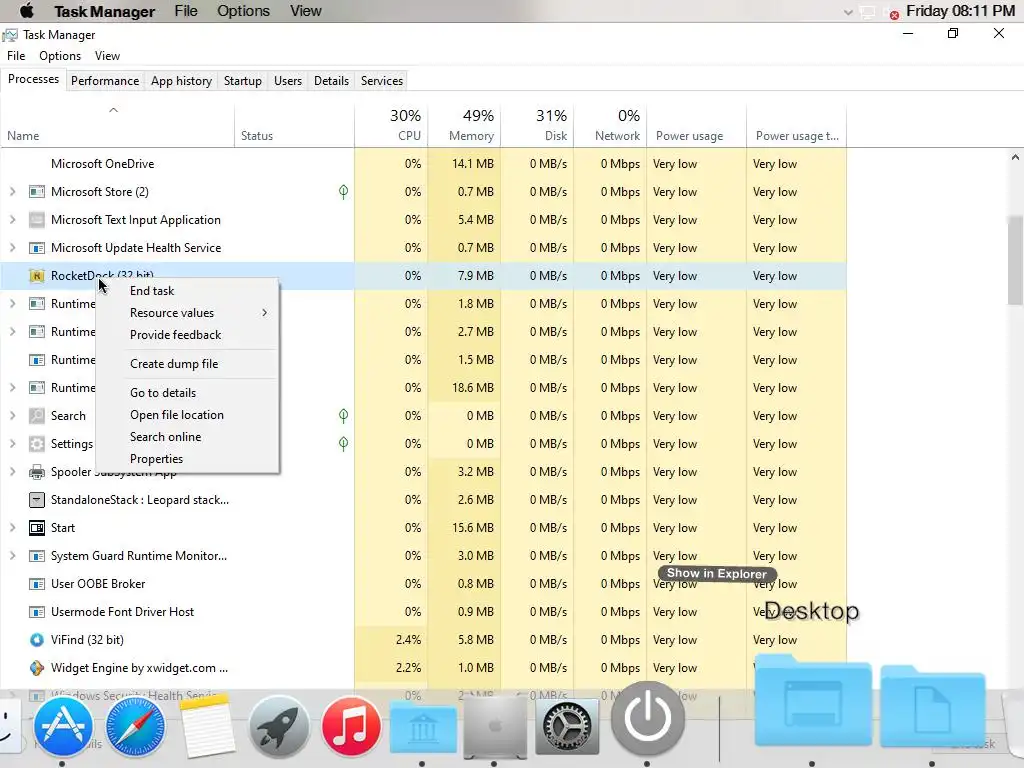Screen dimensions: 1024x768
Task: Click the red network error tray icon
Action: coord(894,14)
